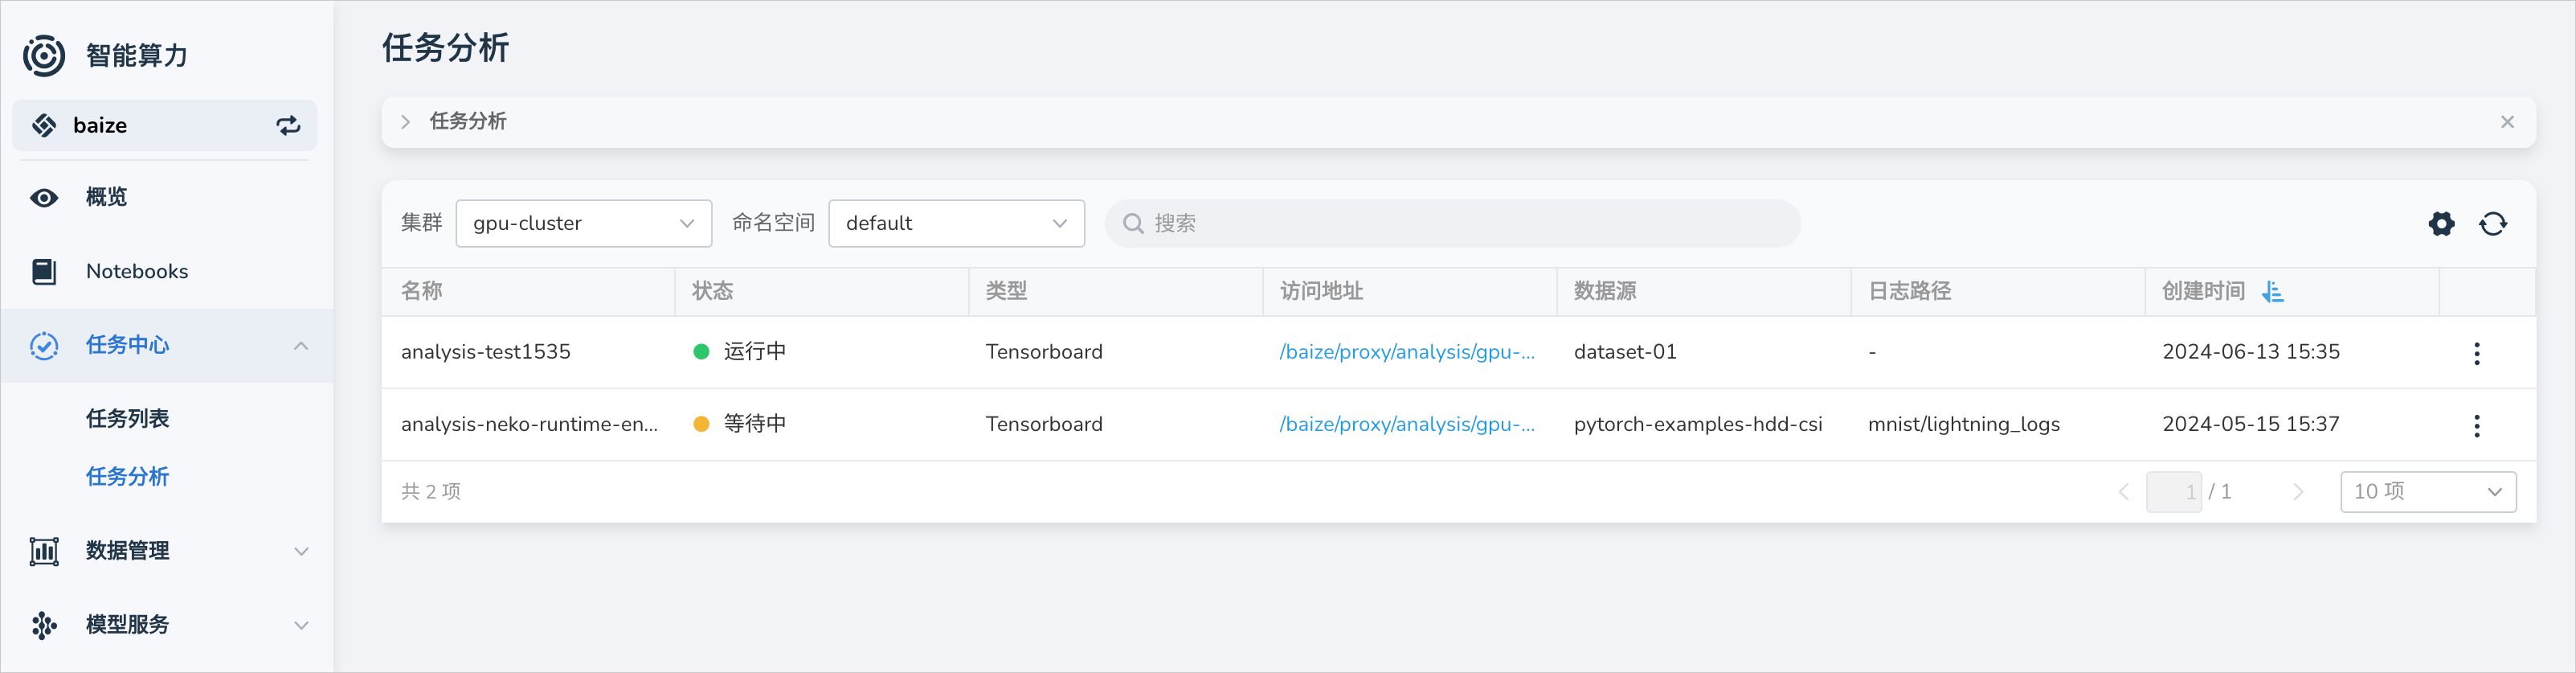The image size is (2576, 673).
Task: Click the 任务中心 checkmark icon
Action: pos(44,345)
